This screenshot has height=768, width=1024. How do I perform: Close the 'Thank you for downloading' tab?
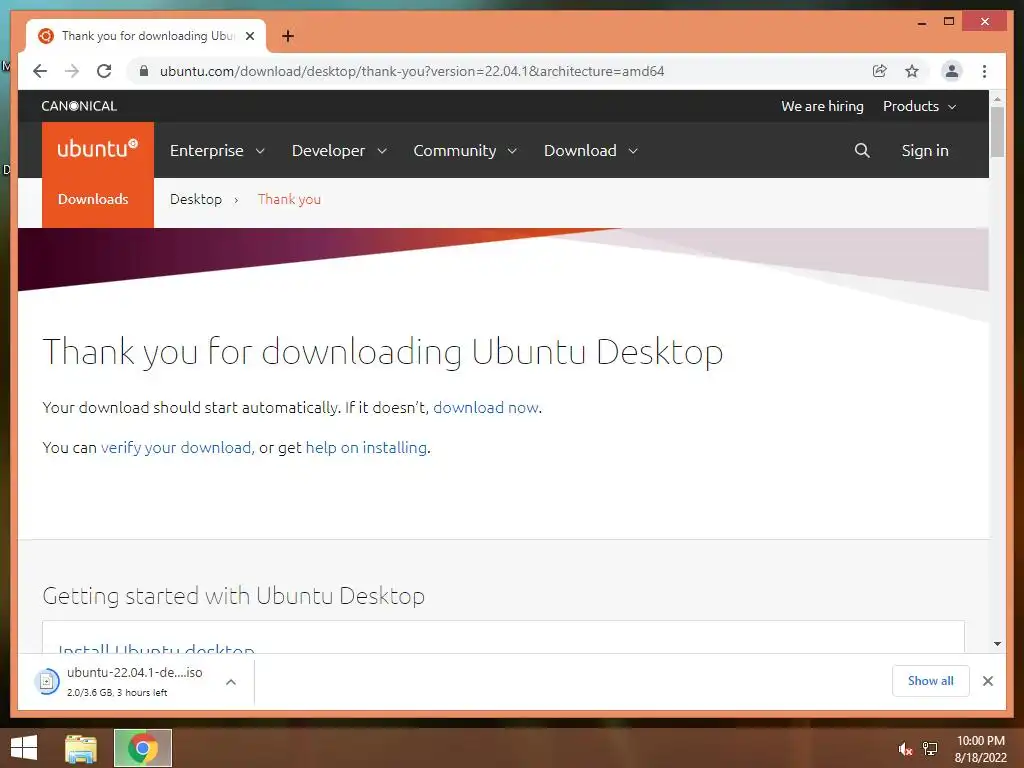coord(250,36)
